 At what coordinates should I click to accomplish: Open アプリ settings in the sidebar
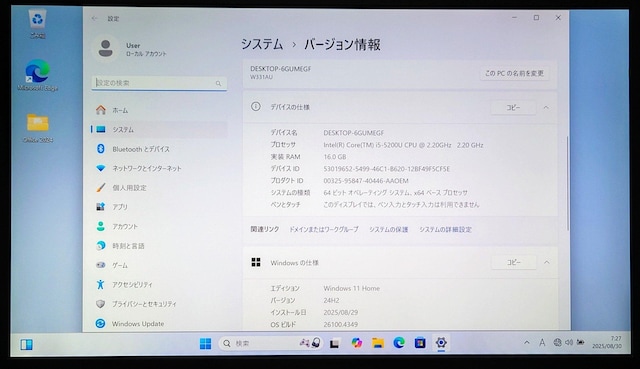(x=159, y=207)
